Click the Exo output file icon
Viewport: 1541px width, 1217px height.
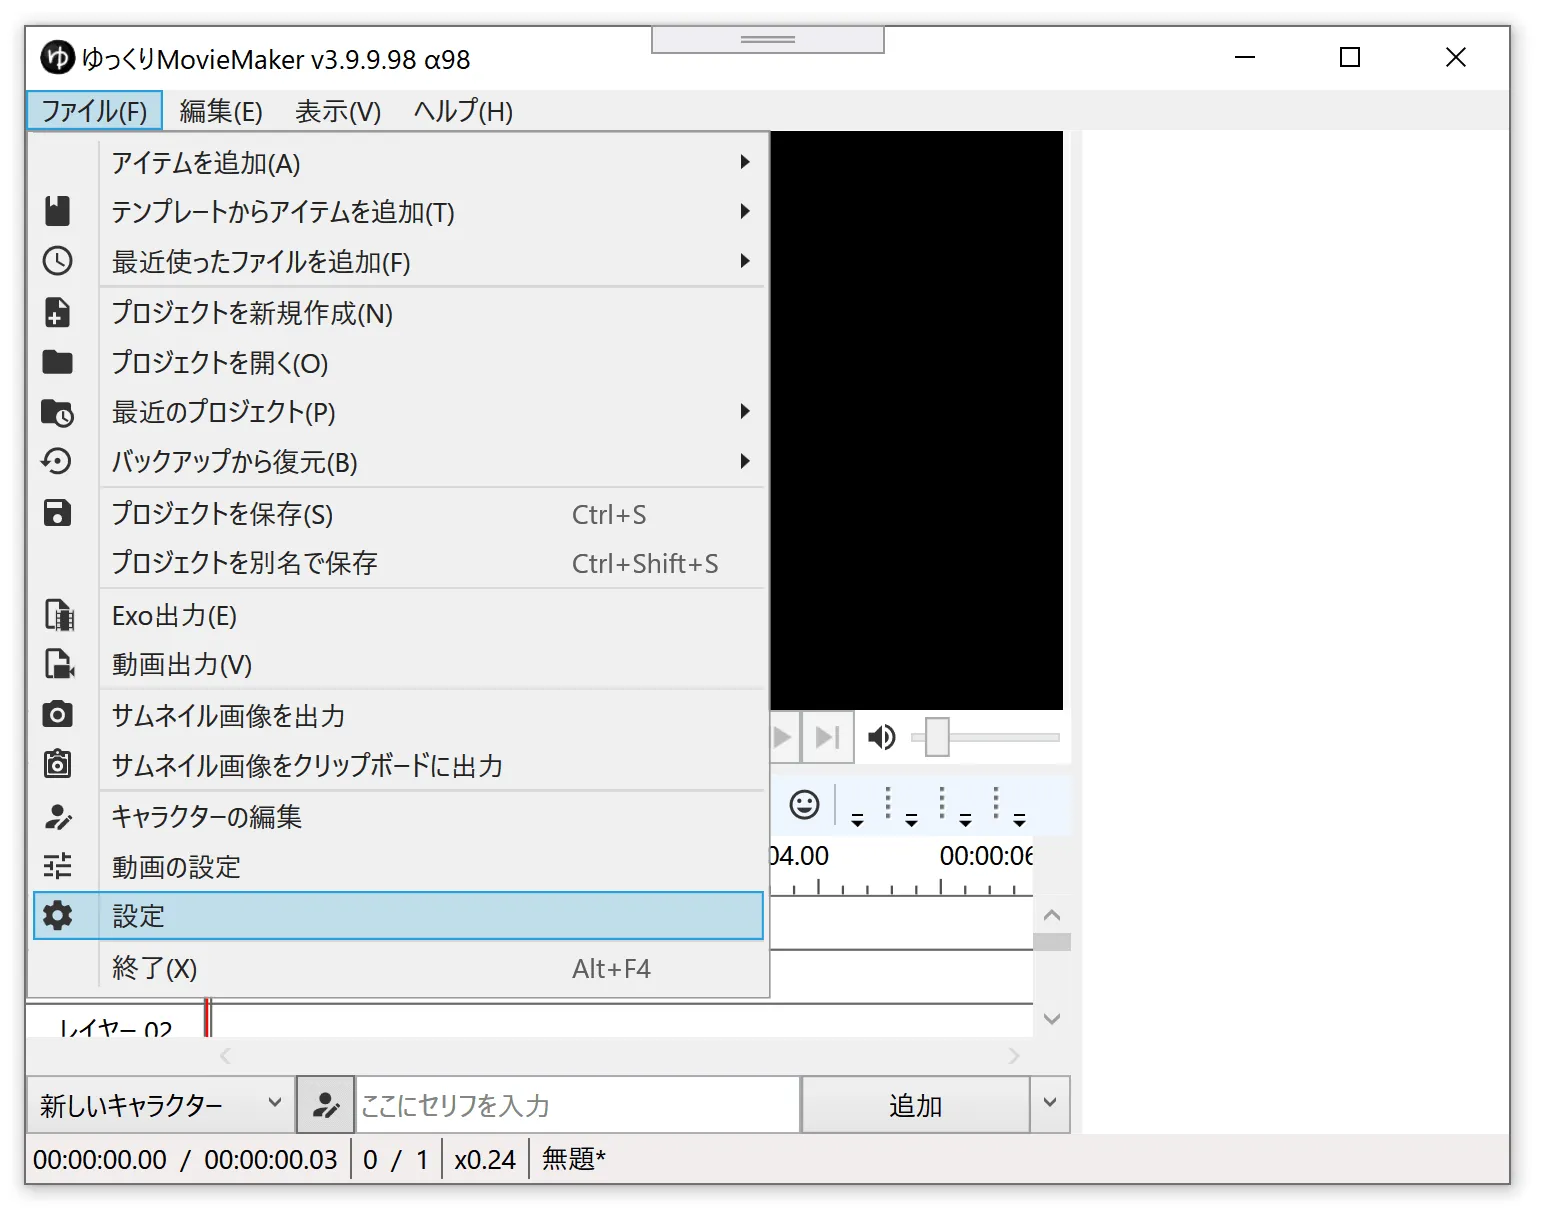point(59,614)
